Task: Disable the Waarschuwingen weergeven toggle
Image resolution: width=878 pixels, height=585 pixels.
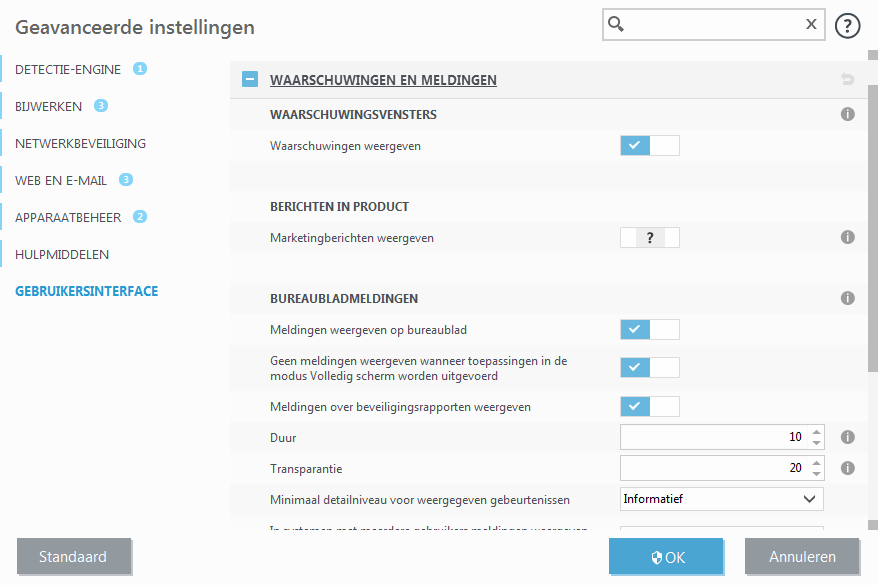Action: 649,145
